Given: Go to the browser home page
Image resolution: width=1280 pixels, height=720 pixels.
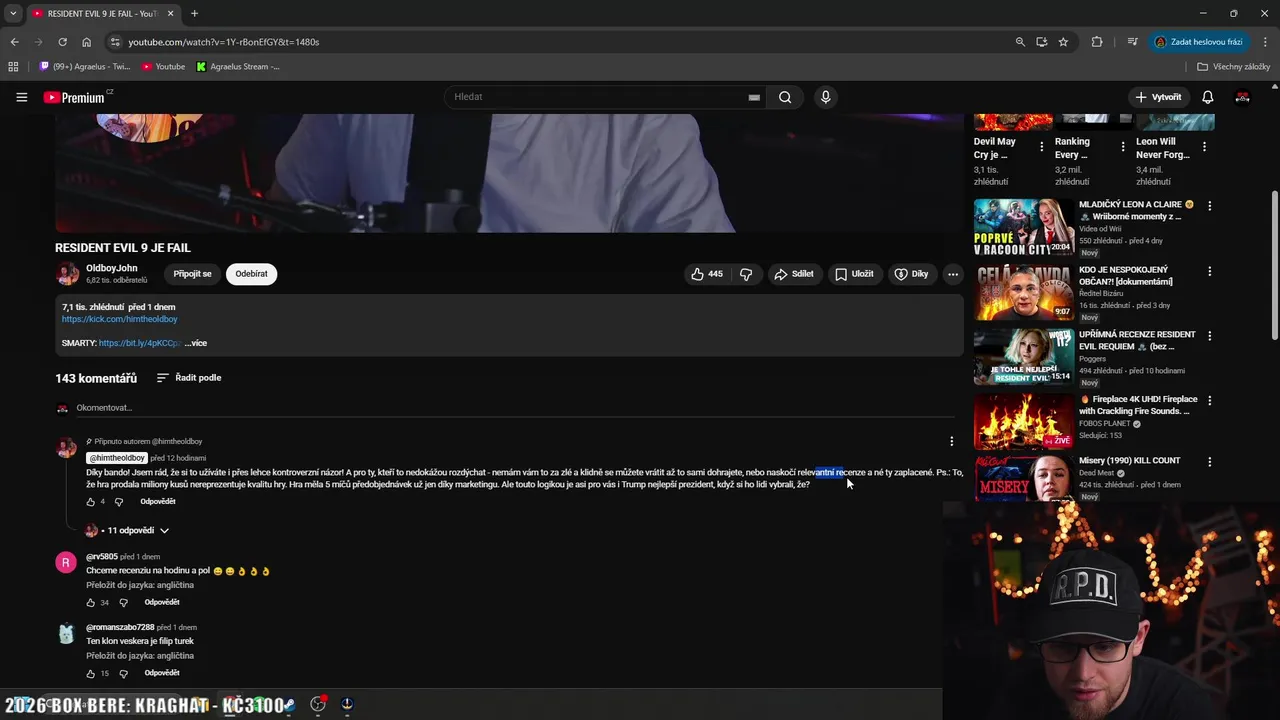Looking at the screenshot, I should click(x=86, y=42).
